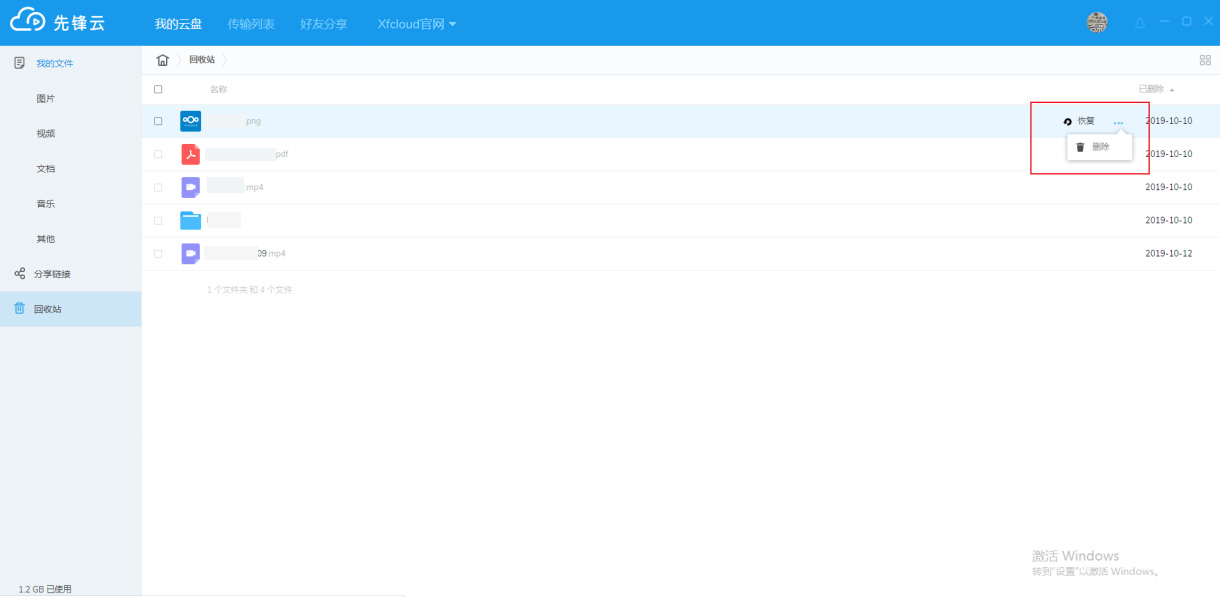Screen dimensions: 1220x598
Task: Open the notification bell icon
Action: click(1139, 22)
